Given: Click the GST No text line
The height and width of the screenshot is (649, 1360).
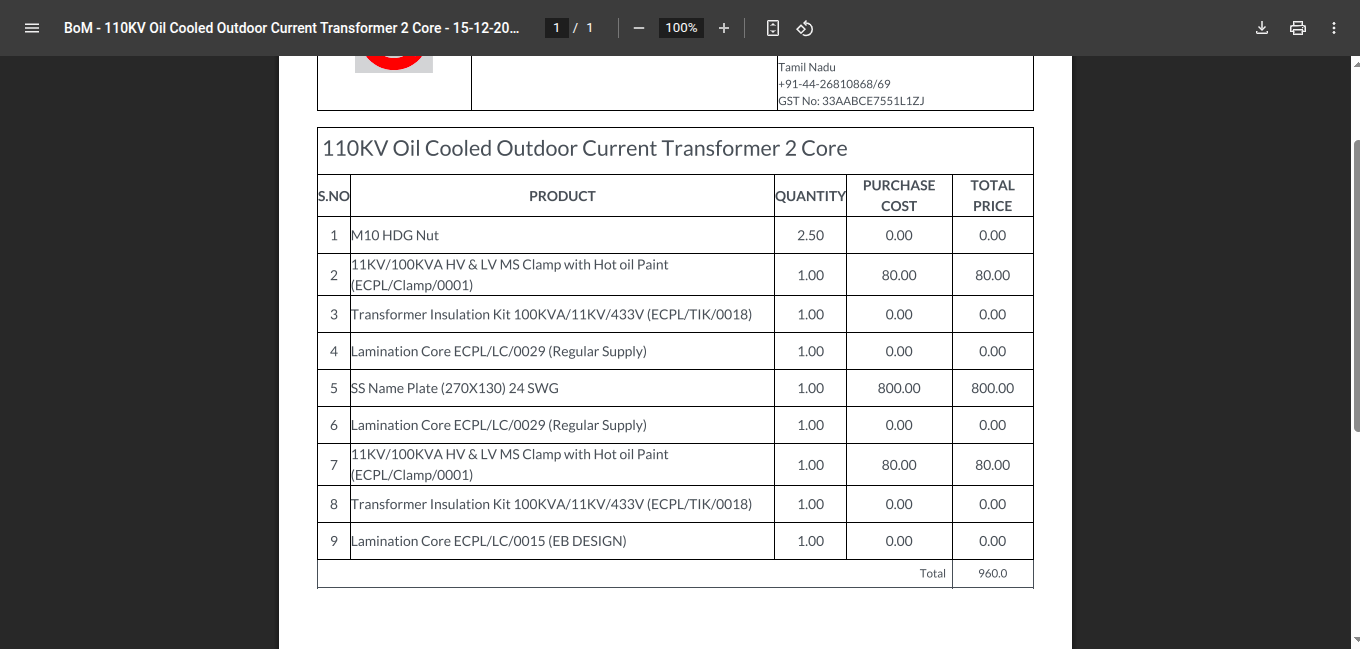Looking at the screenshot, I should (851, 101).
